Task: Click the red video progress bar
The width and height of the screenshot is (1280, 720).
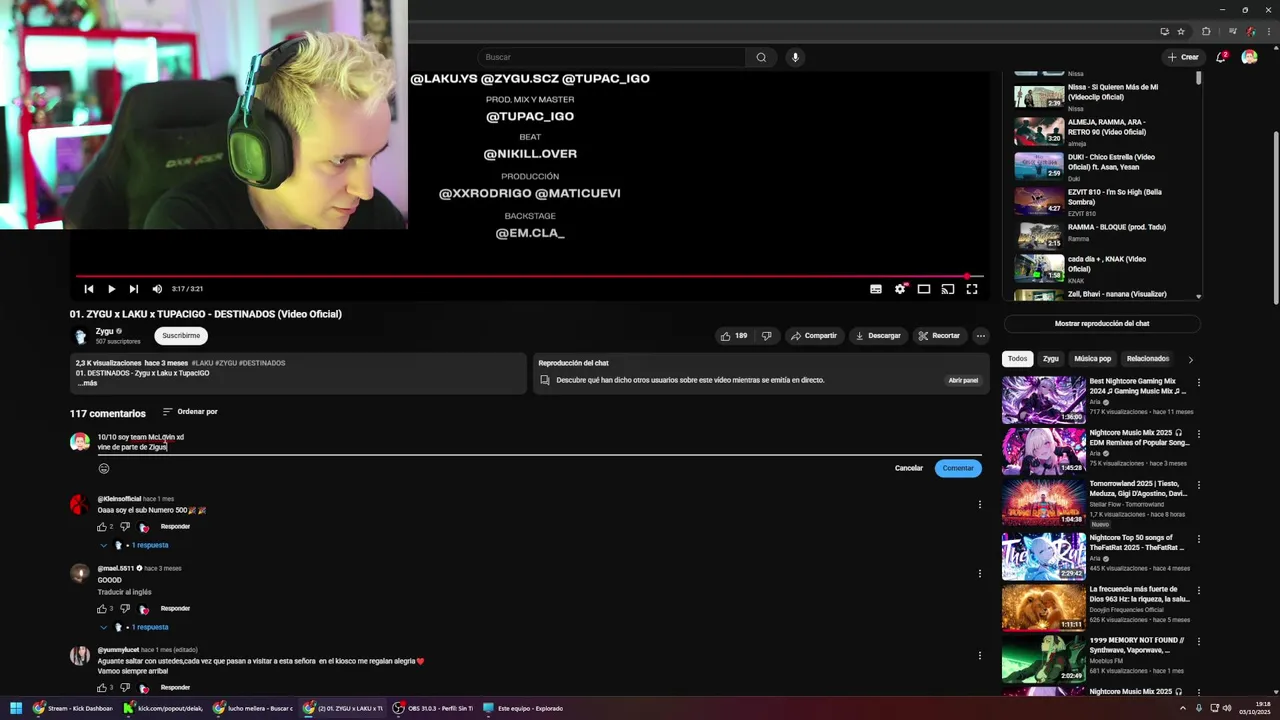Action: pyautogui.click(x=529, y=276)
